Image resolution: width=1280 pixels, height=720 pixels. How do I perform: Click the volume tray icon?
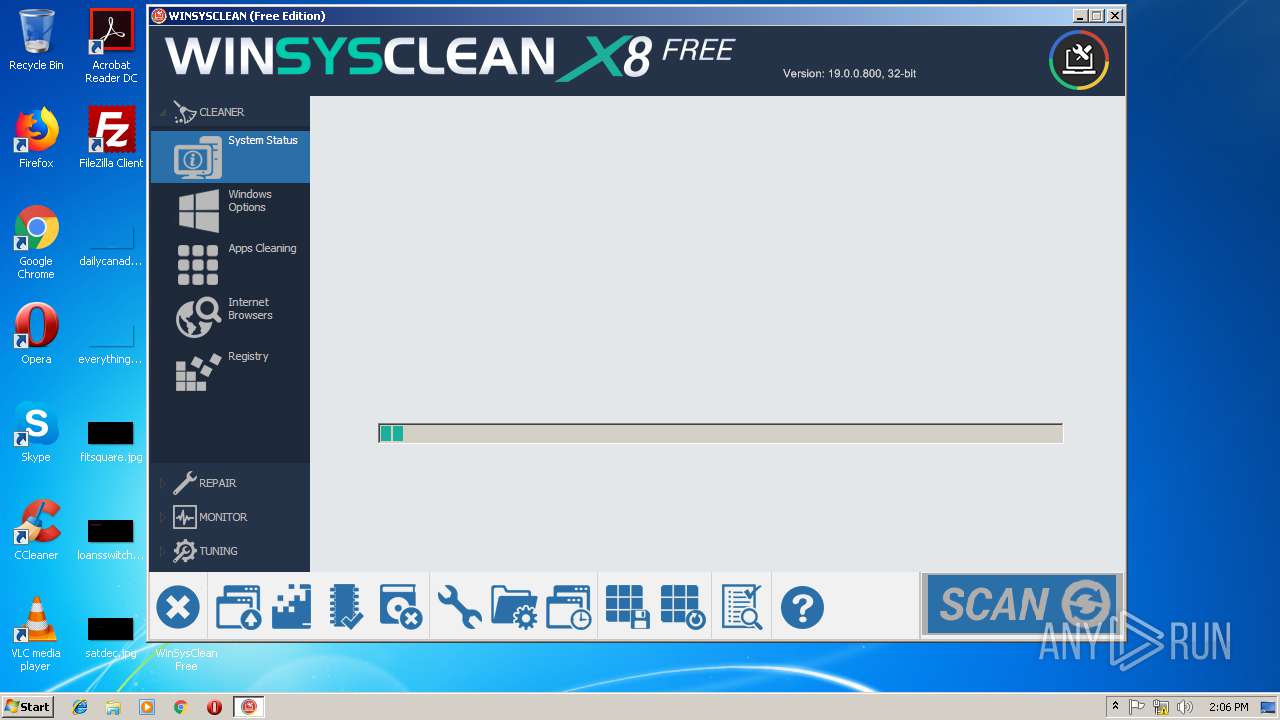click(x=1185, y=707)
